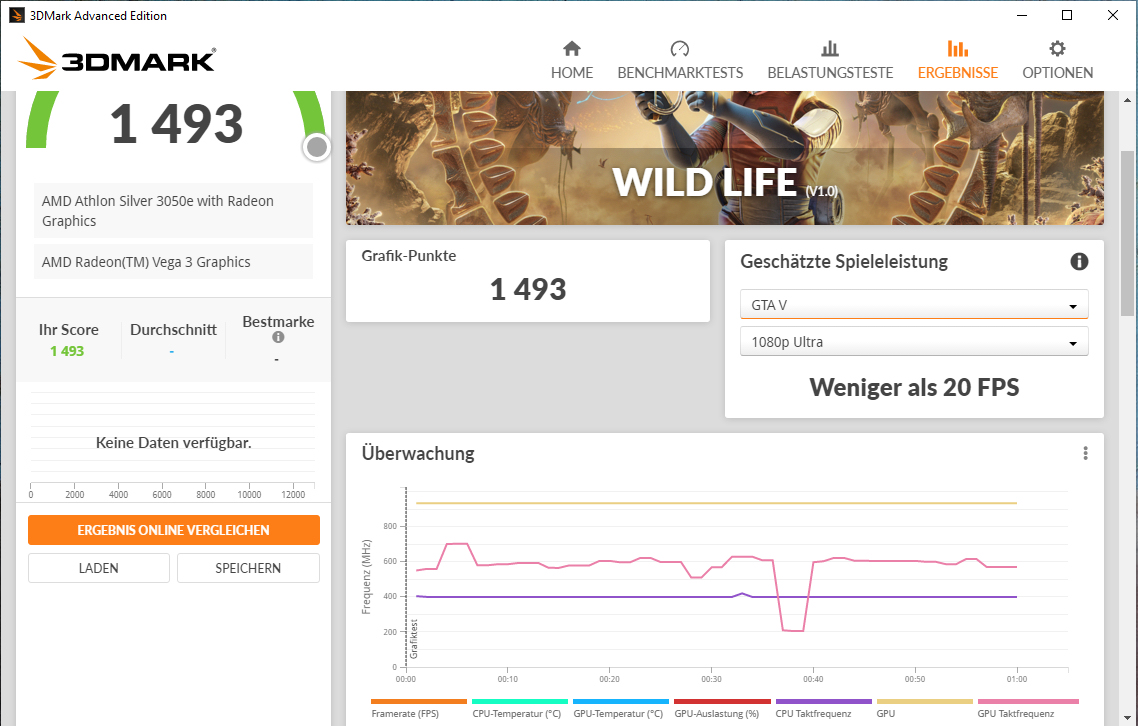
Task: Close the 3DMark window
Action: tap(1113, 15)
